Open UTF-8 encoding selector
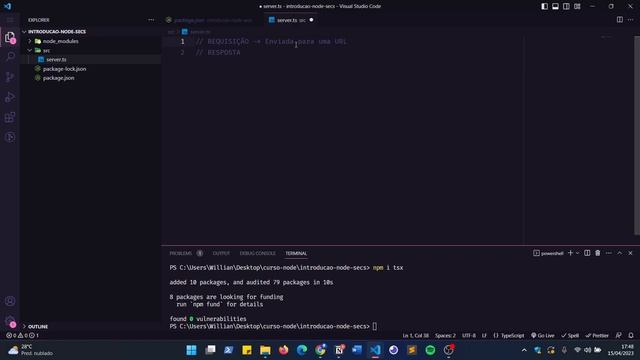640x360 pixels. point(469,335)
